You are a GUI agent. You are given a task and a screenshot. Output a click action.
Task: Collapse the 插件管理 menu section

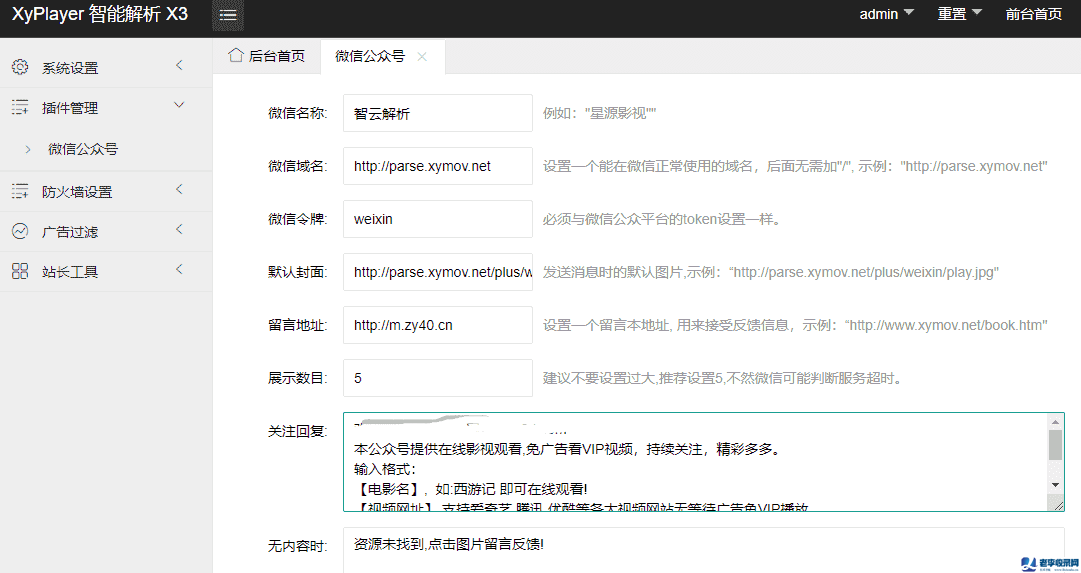point(179,105)
